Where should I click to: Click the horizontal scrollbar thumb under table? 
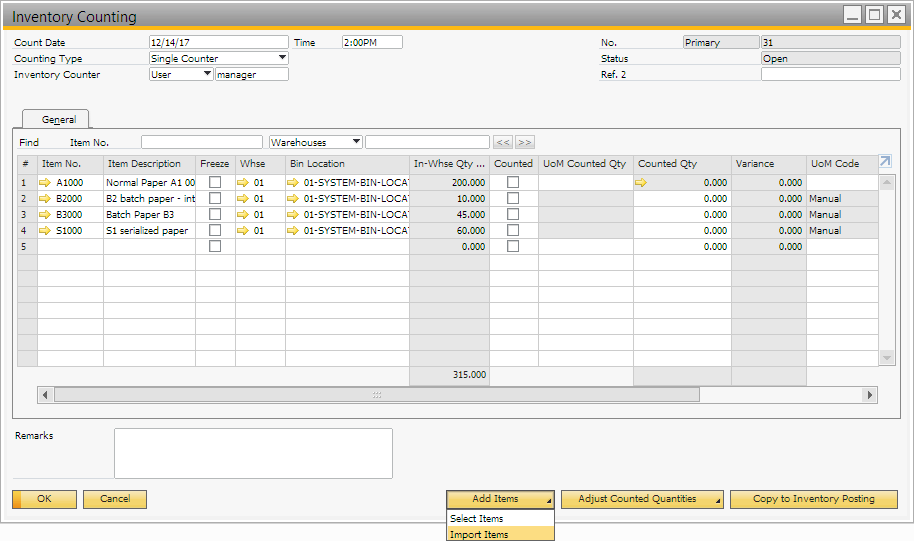pos(376,395)
